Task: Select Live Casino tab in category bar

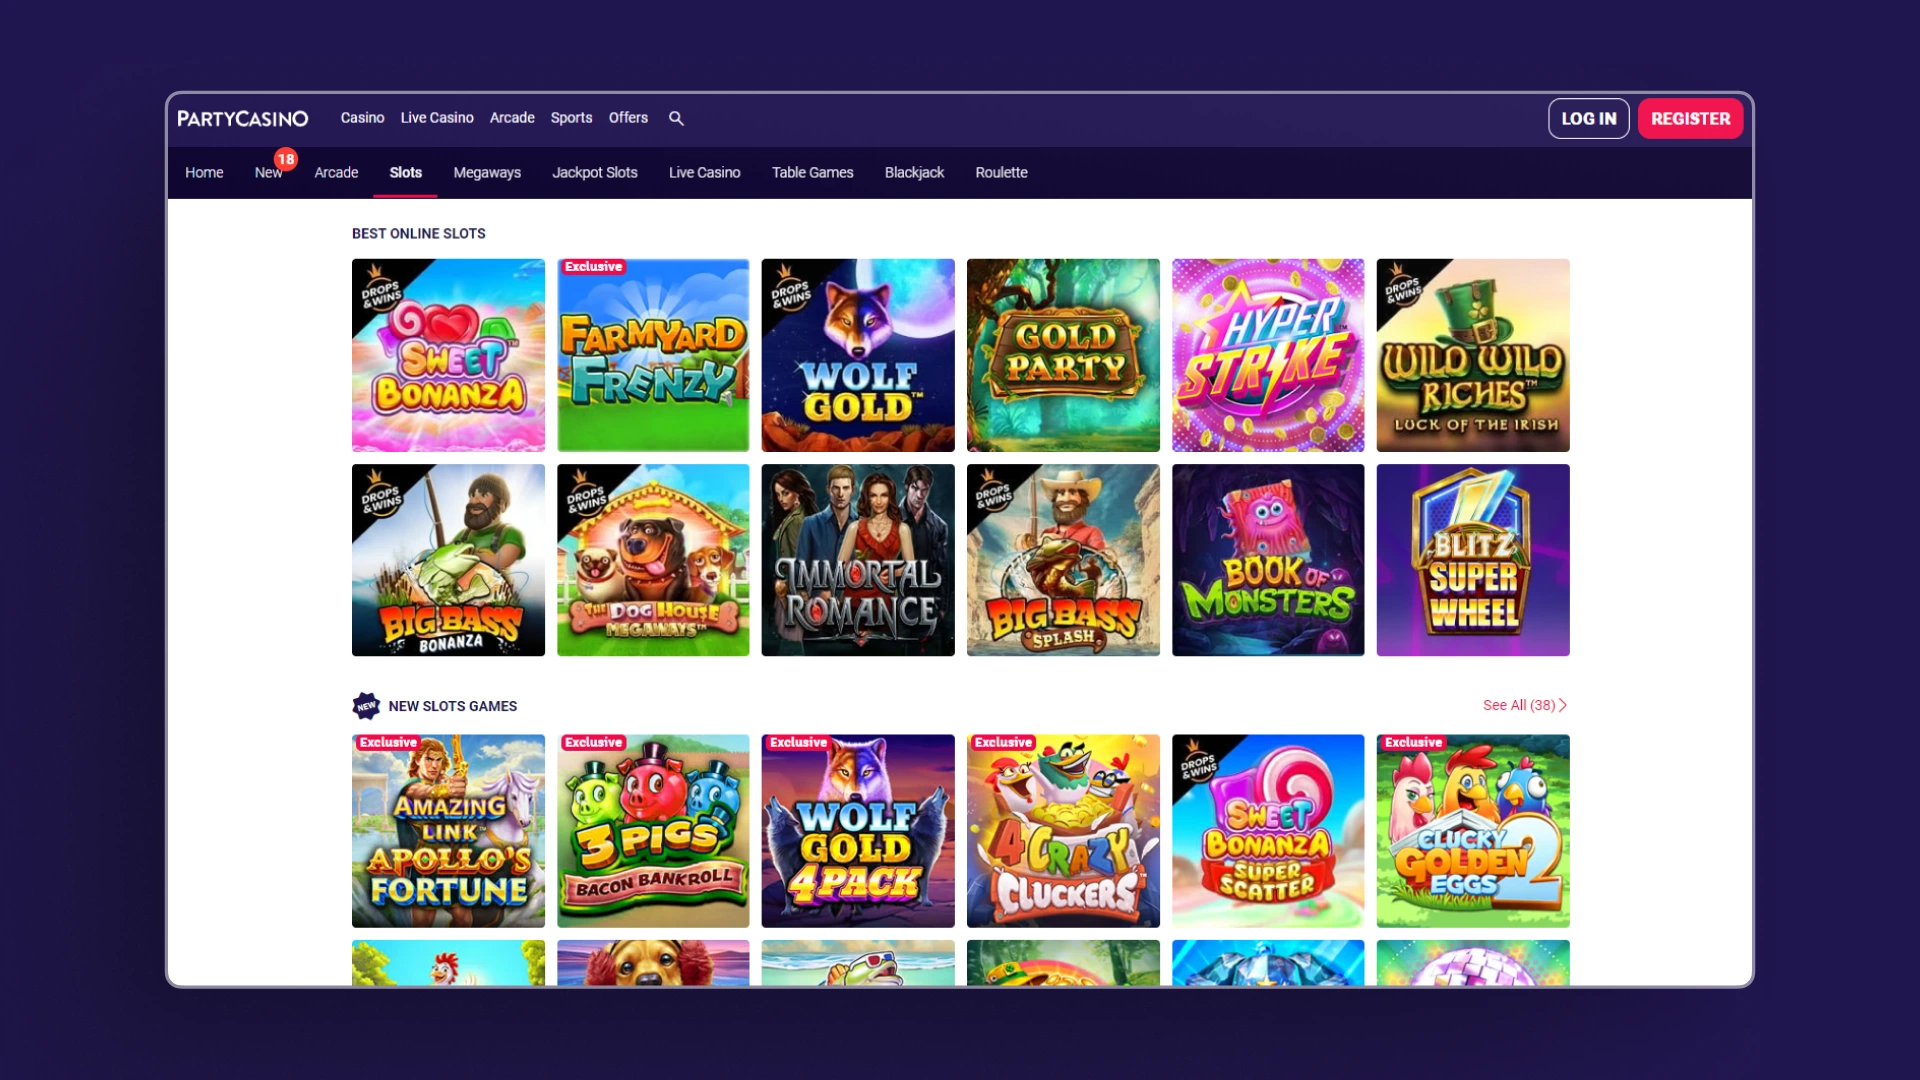Action: point(704,173)
